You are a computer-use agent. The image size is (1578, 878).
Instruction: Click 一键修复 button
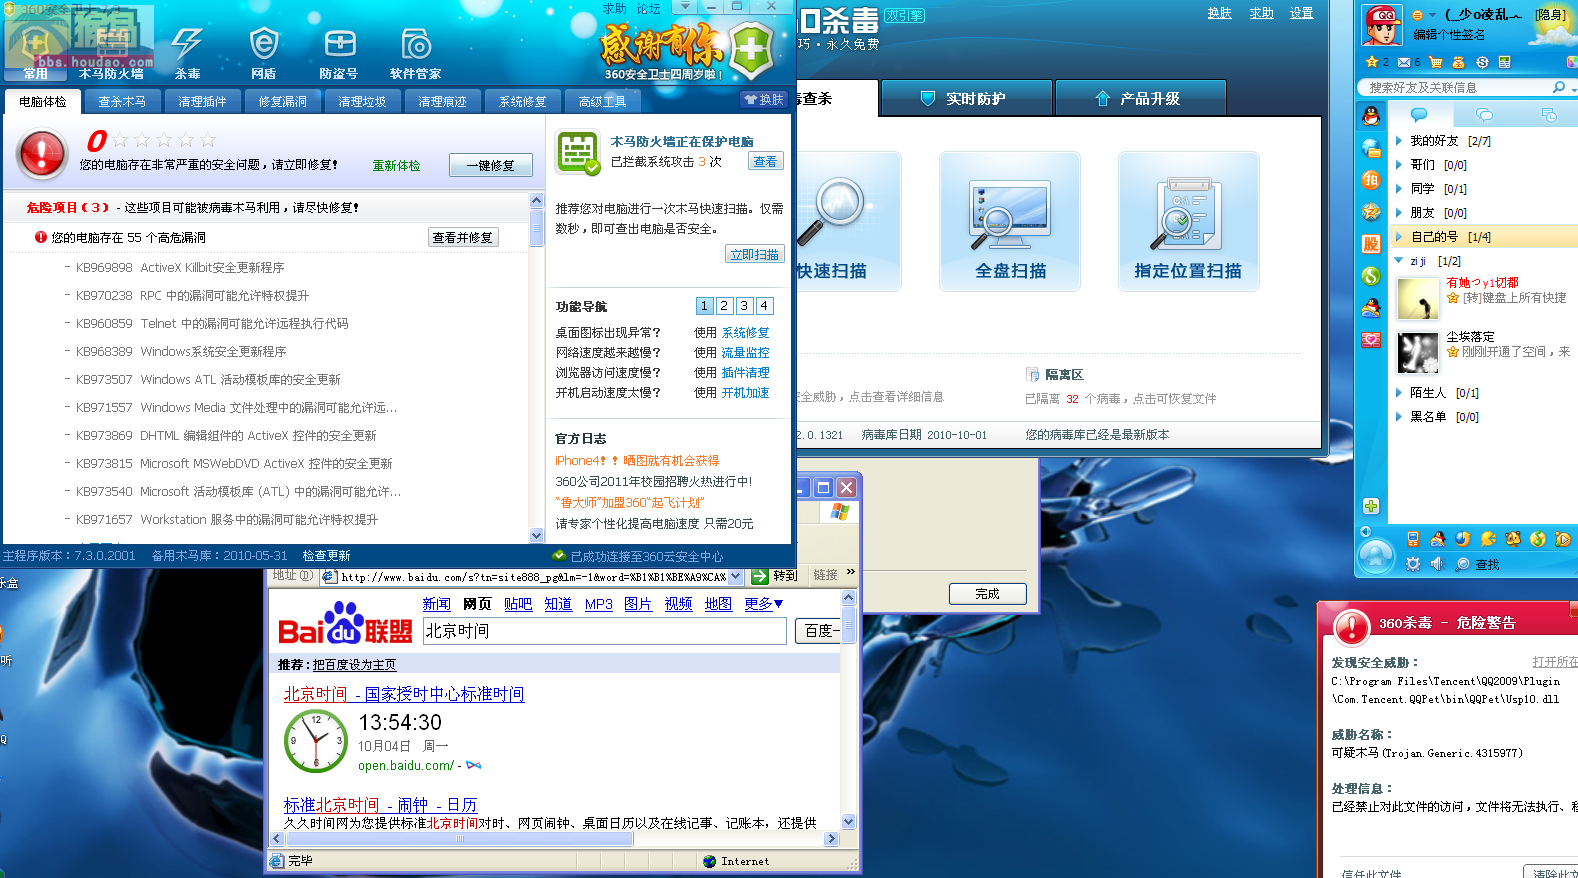click(491, 165)
